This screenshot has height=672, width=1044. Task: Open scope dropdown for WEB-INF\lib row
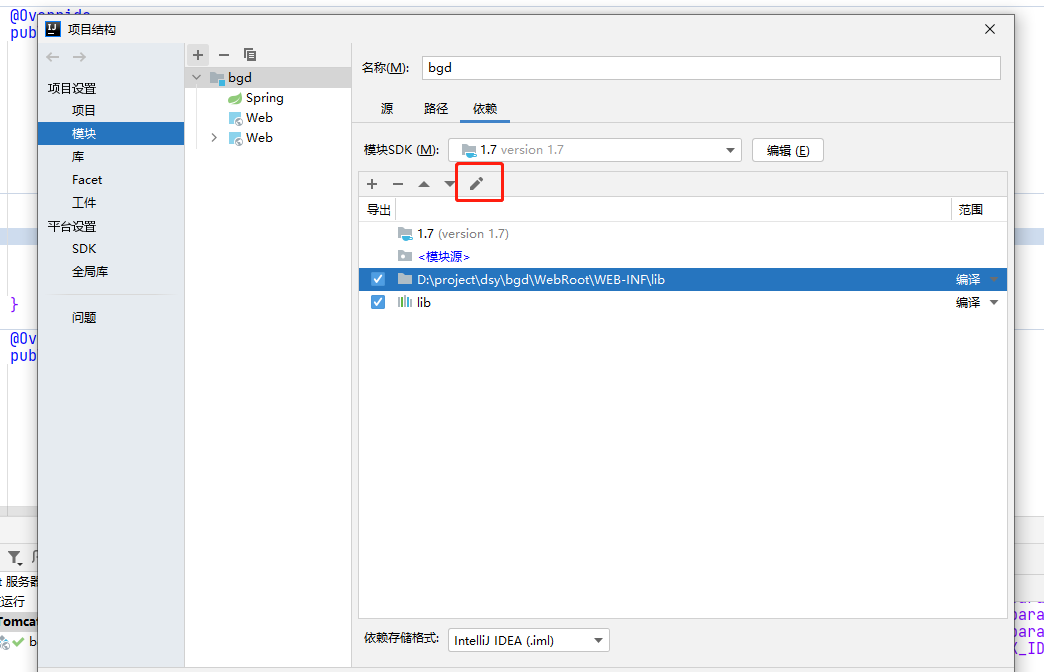(994, 279)
